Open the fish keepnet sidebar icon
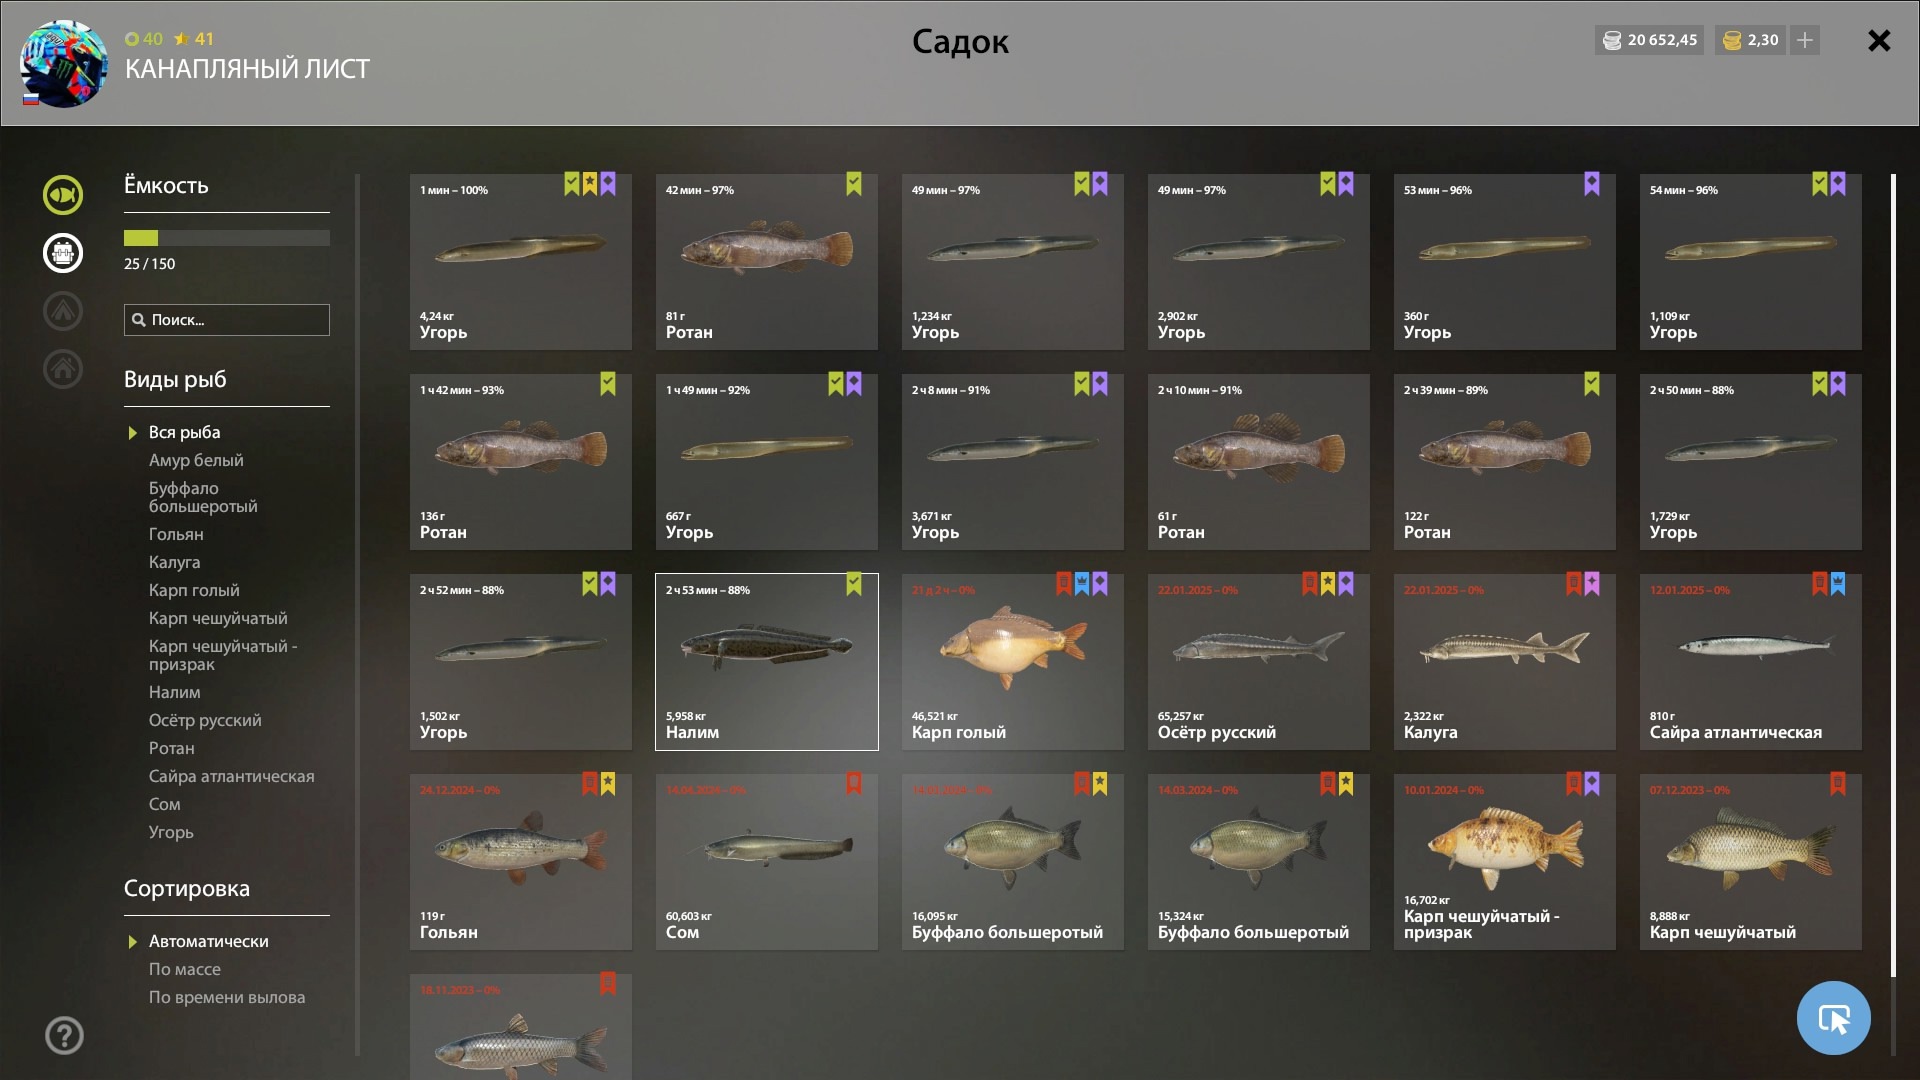Viewport: 1920px width, 1080px height. coord(63,195)
